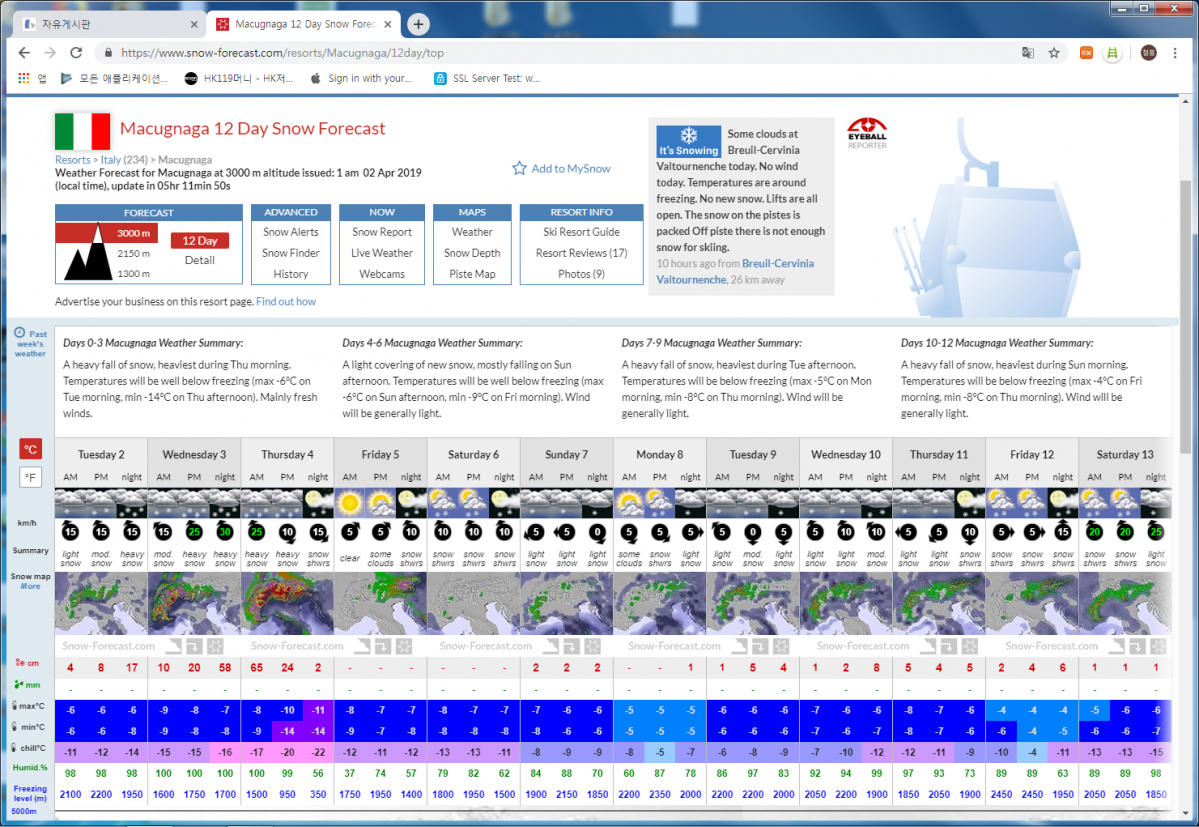Click the snowflake icon below Friday 5 snow map
Image resolution: width=1199 pixels, height=827 pixels.
pyautogui.click(x=404, y=647)
